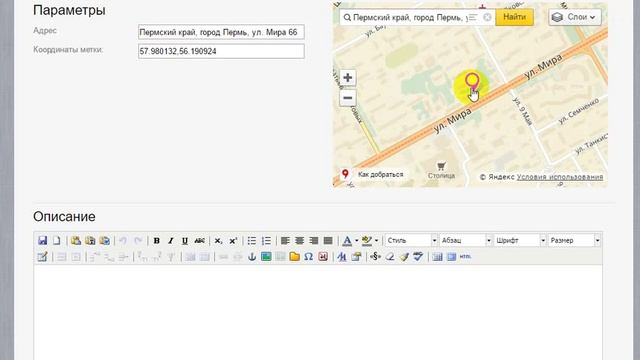Toggle Italic formatting
The image size is (640, 360).
coord(171,241)
